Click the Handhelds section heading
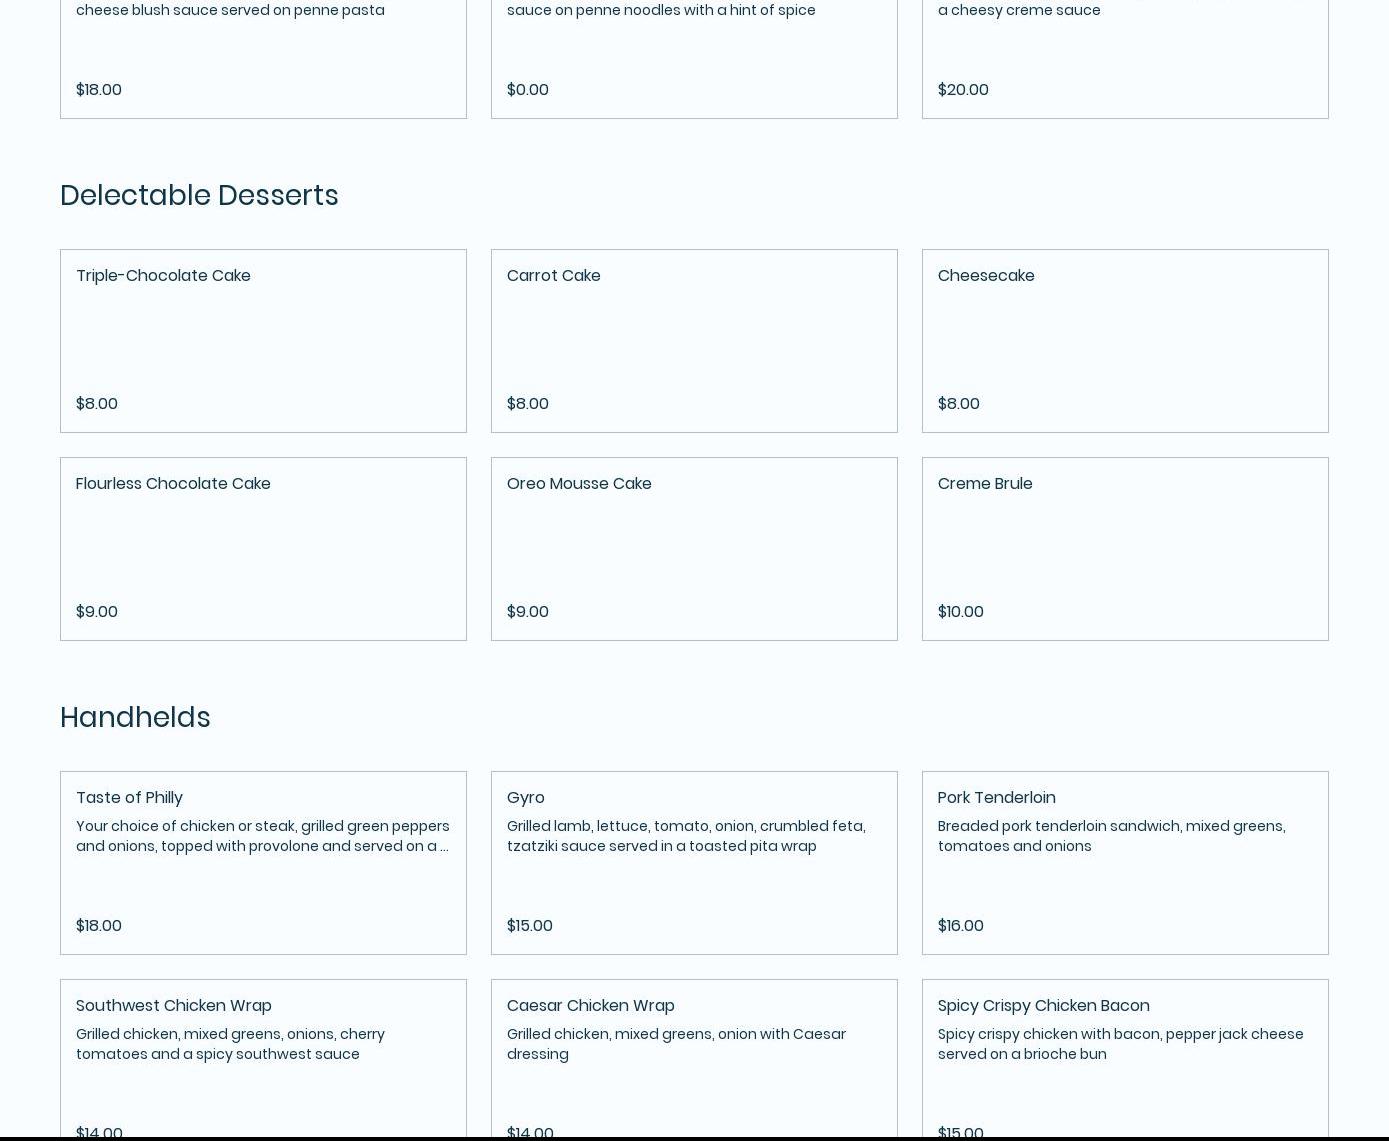The image size is (1389, 1141). [135, 717]
